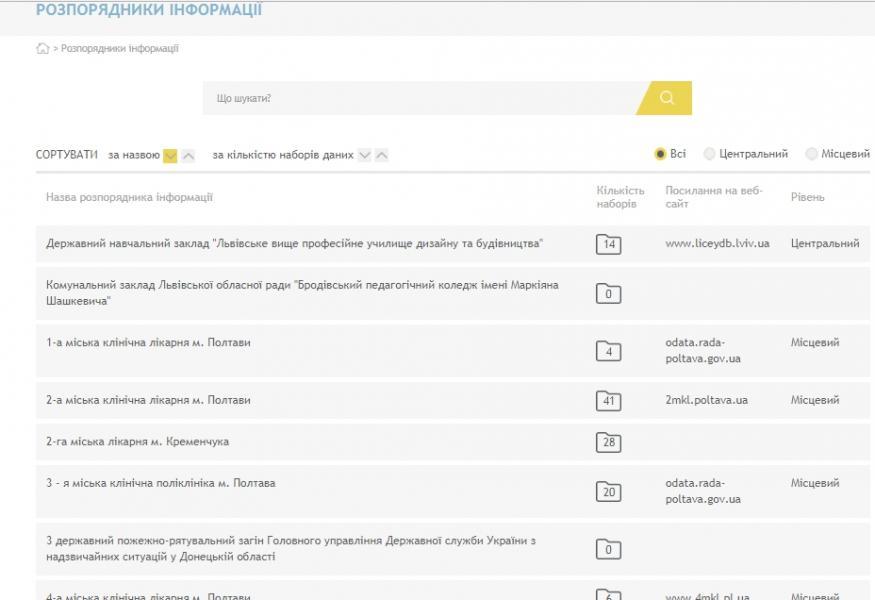Click the home icon in breadcrumb
Image resolution: width=875 pixels, height=600 pixels.
coord(43,49)
